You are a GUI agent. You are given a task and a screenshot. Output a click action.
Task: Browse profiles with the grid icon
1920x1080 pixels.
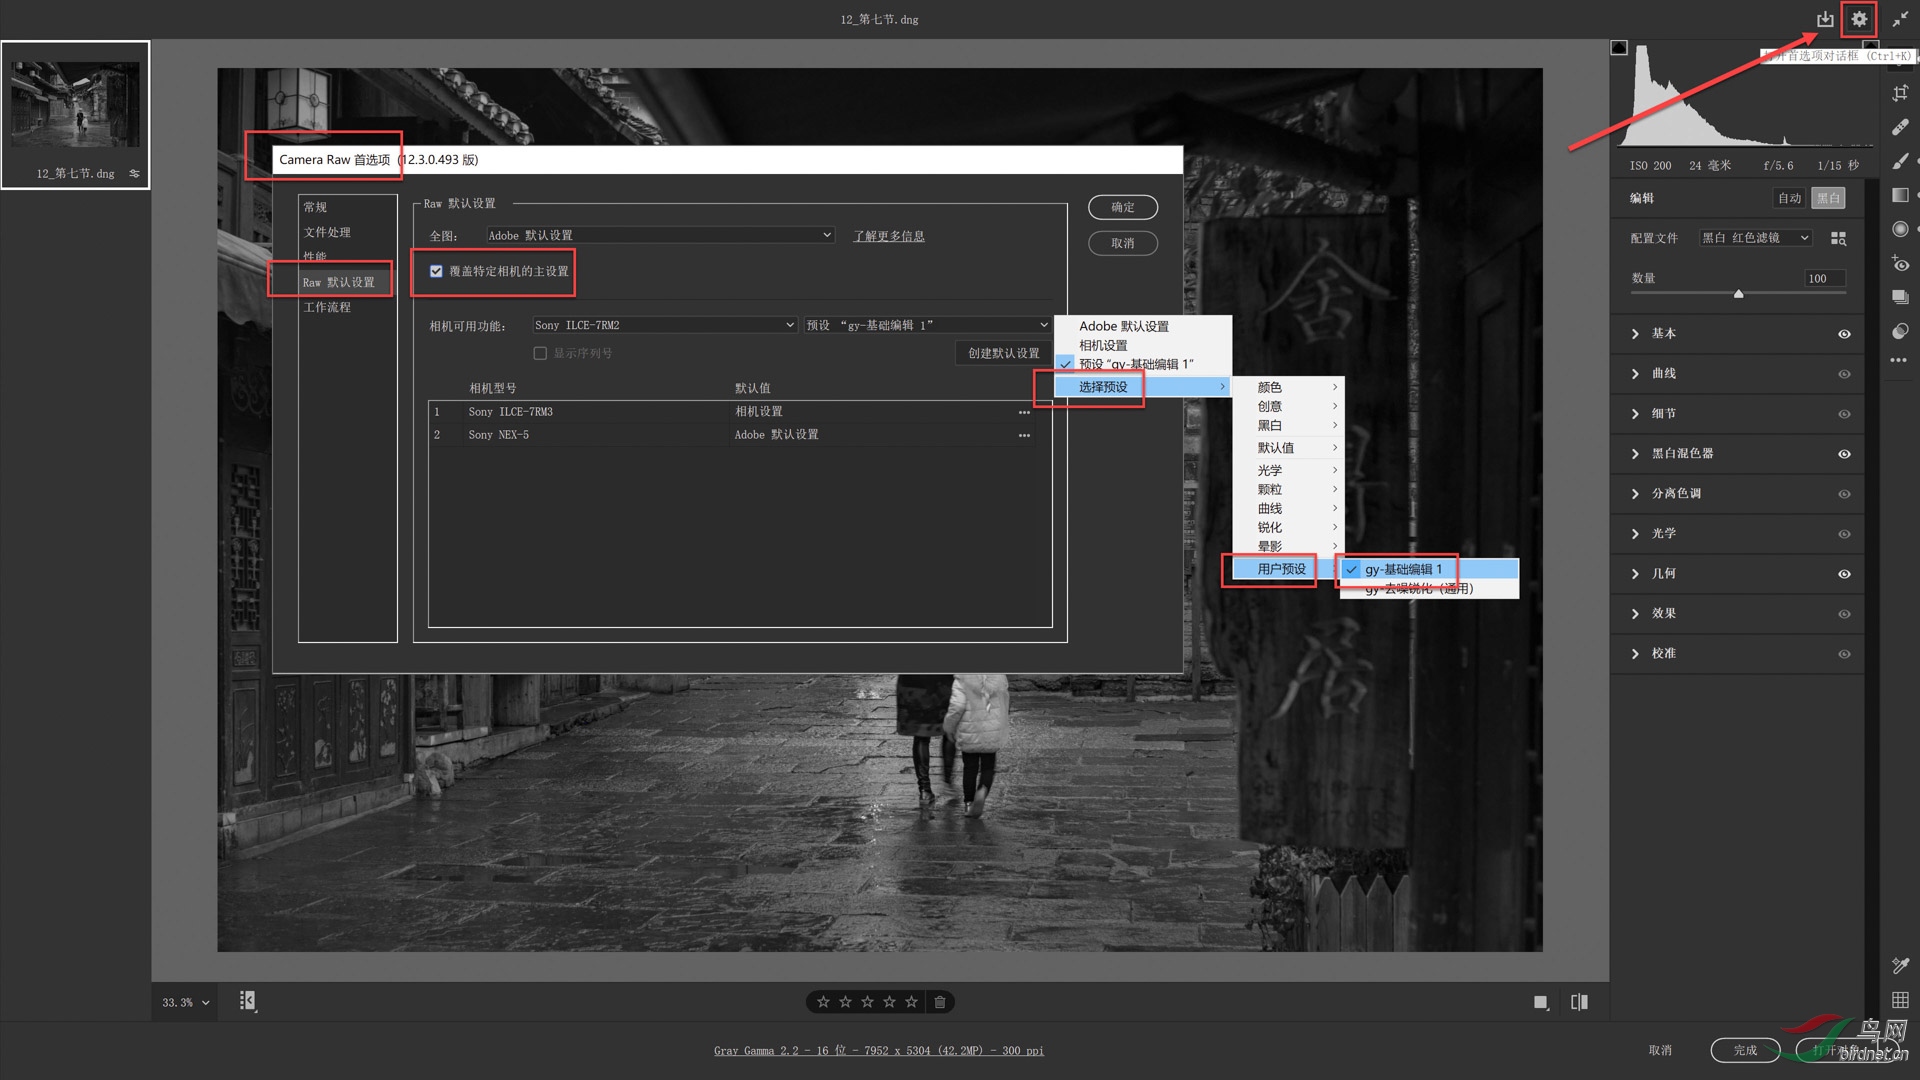coord(1838,238)
